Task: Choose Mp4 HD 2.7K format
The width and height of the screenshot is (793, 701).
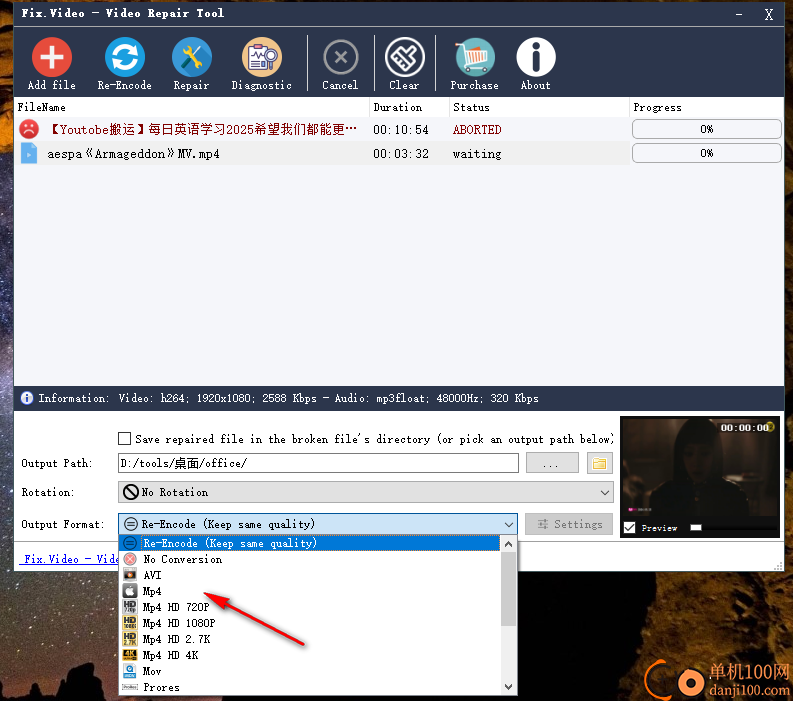Action: (x=309, y=639)
